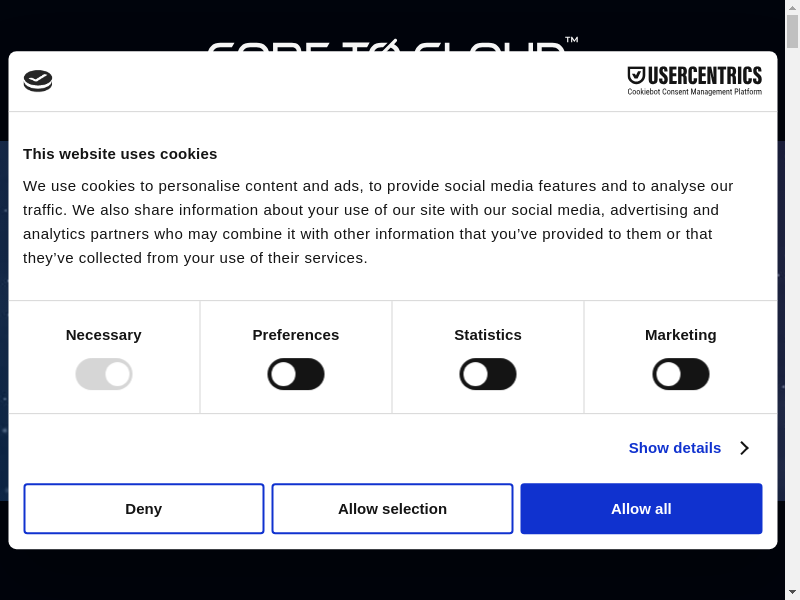Click the Core to Cloud logo behind the dialog
The image size is (800, 600).
click(390, 45)
